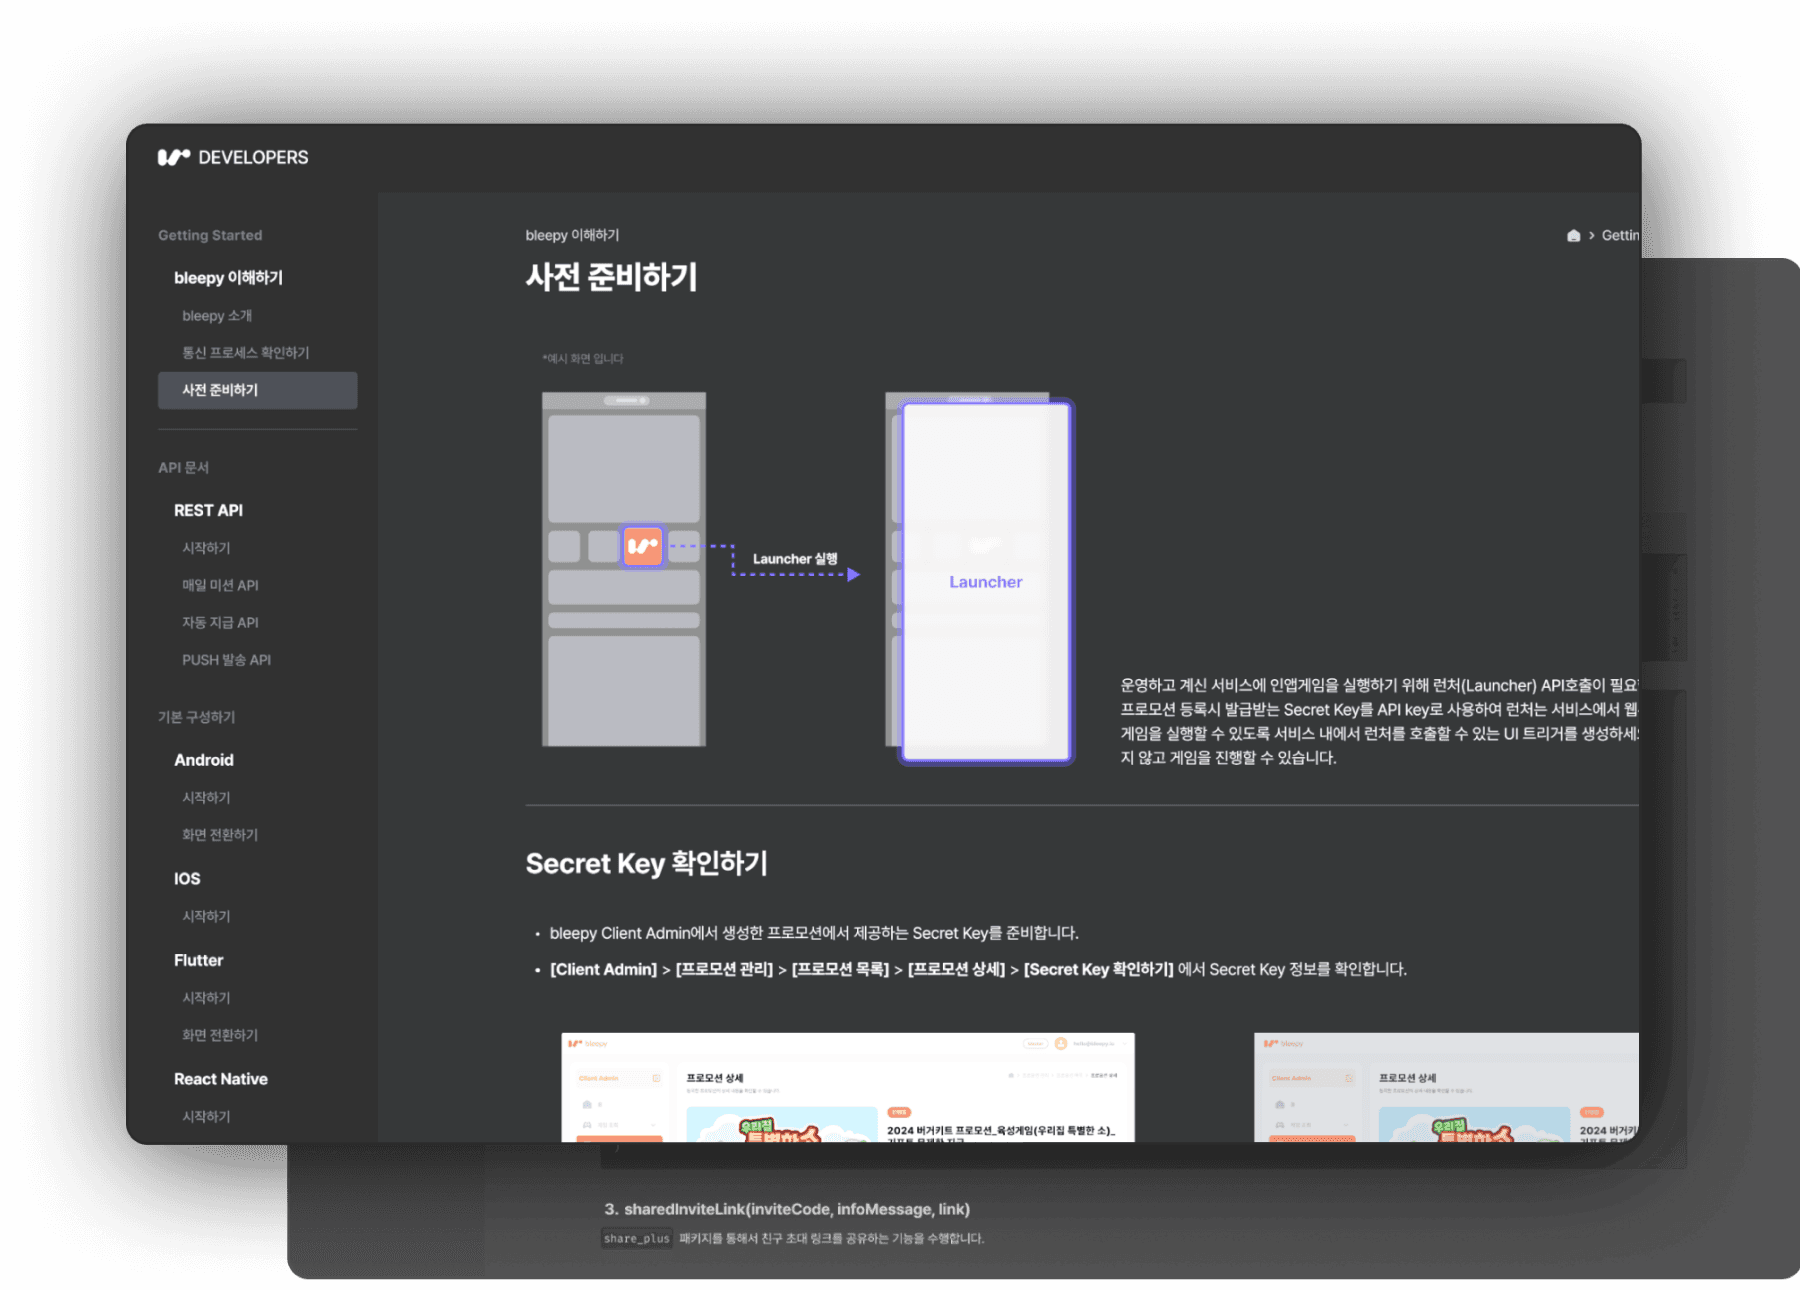Viewport: 1800px width, 1290px height.
Task: Click the gray phone mockup illustration
Action: 624,569
